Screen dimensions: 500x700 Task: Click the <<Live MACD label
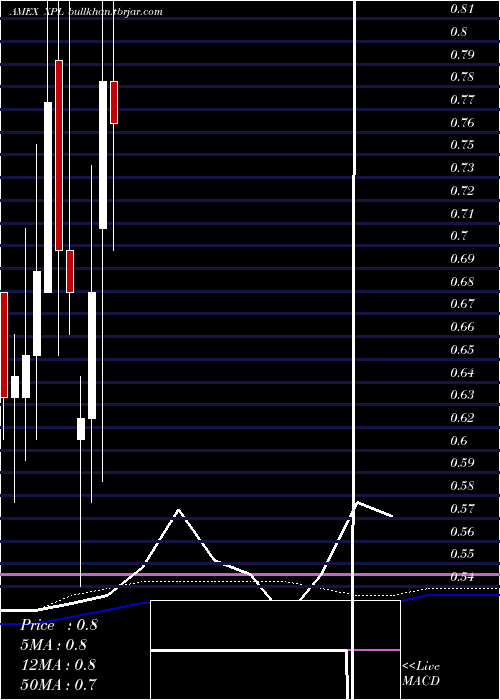[421, 674]
